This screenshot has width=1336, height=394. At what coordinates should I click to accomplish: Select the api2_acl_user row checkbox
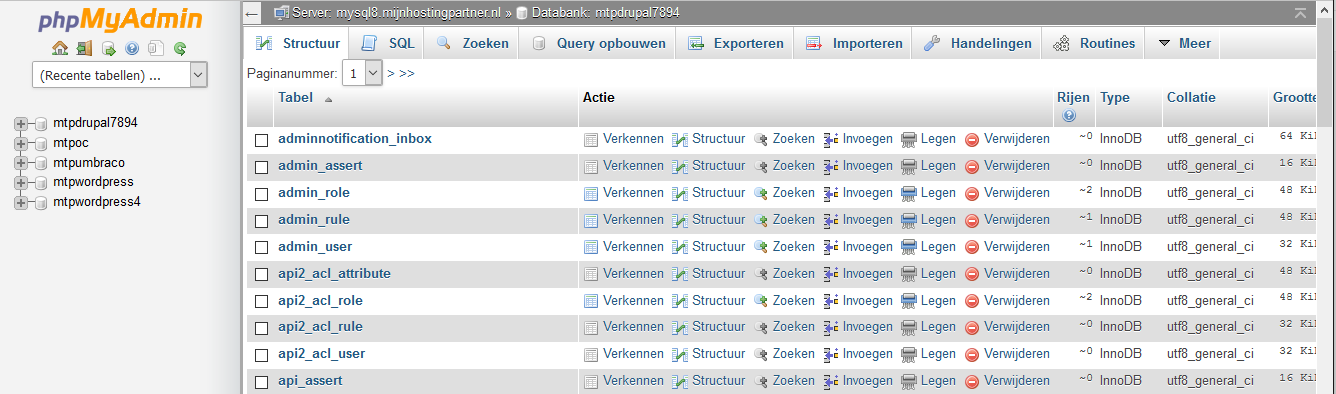[261, 356]
